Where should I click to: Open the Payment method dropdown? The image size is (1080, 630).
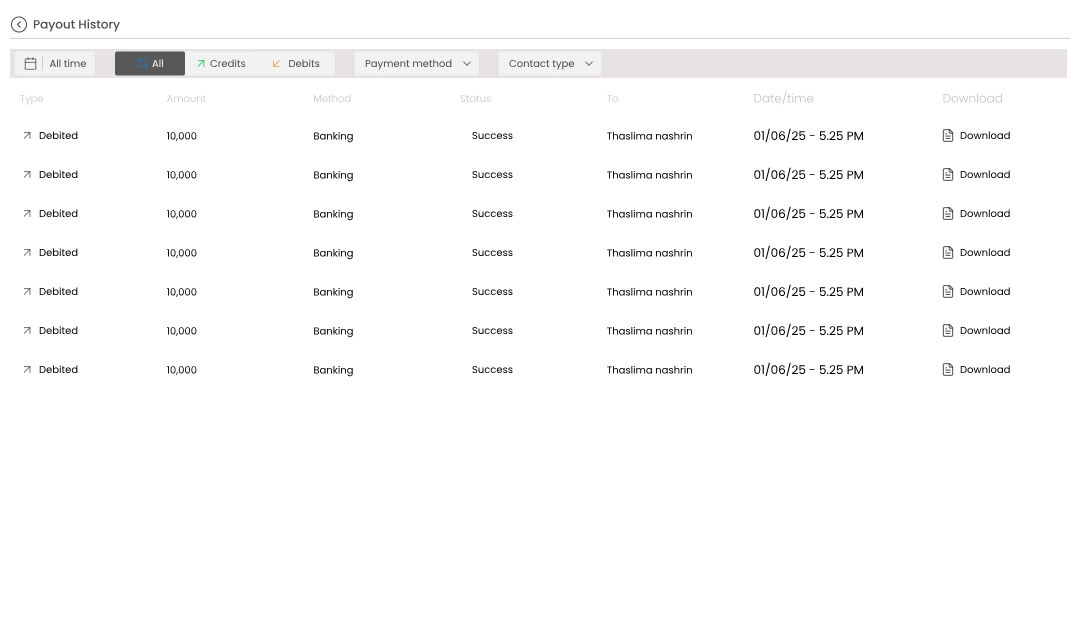[417, 64]
